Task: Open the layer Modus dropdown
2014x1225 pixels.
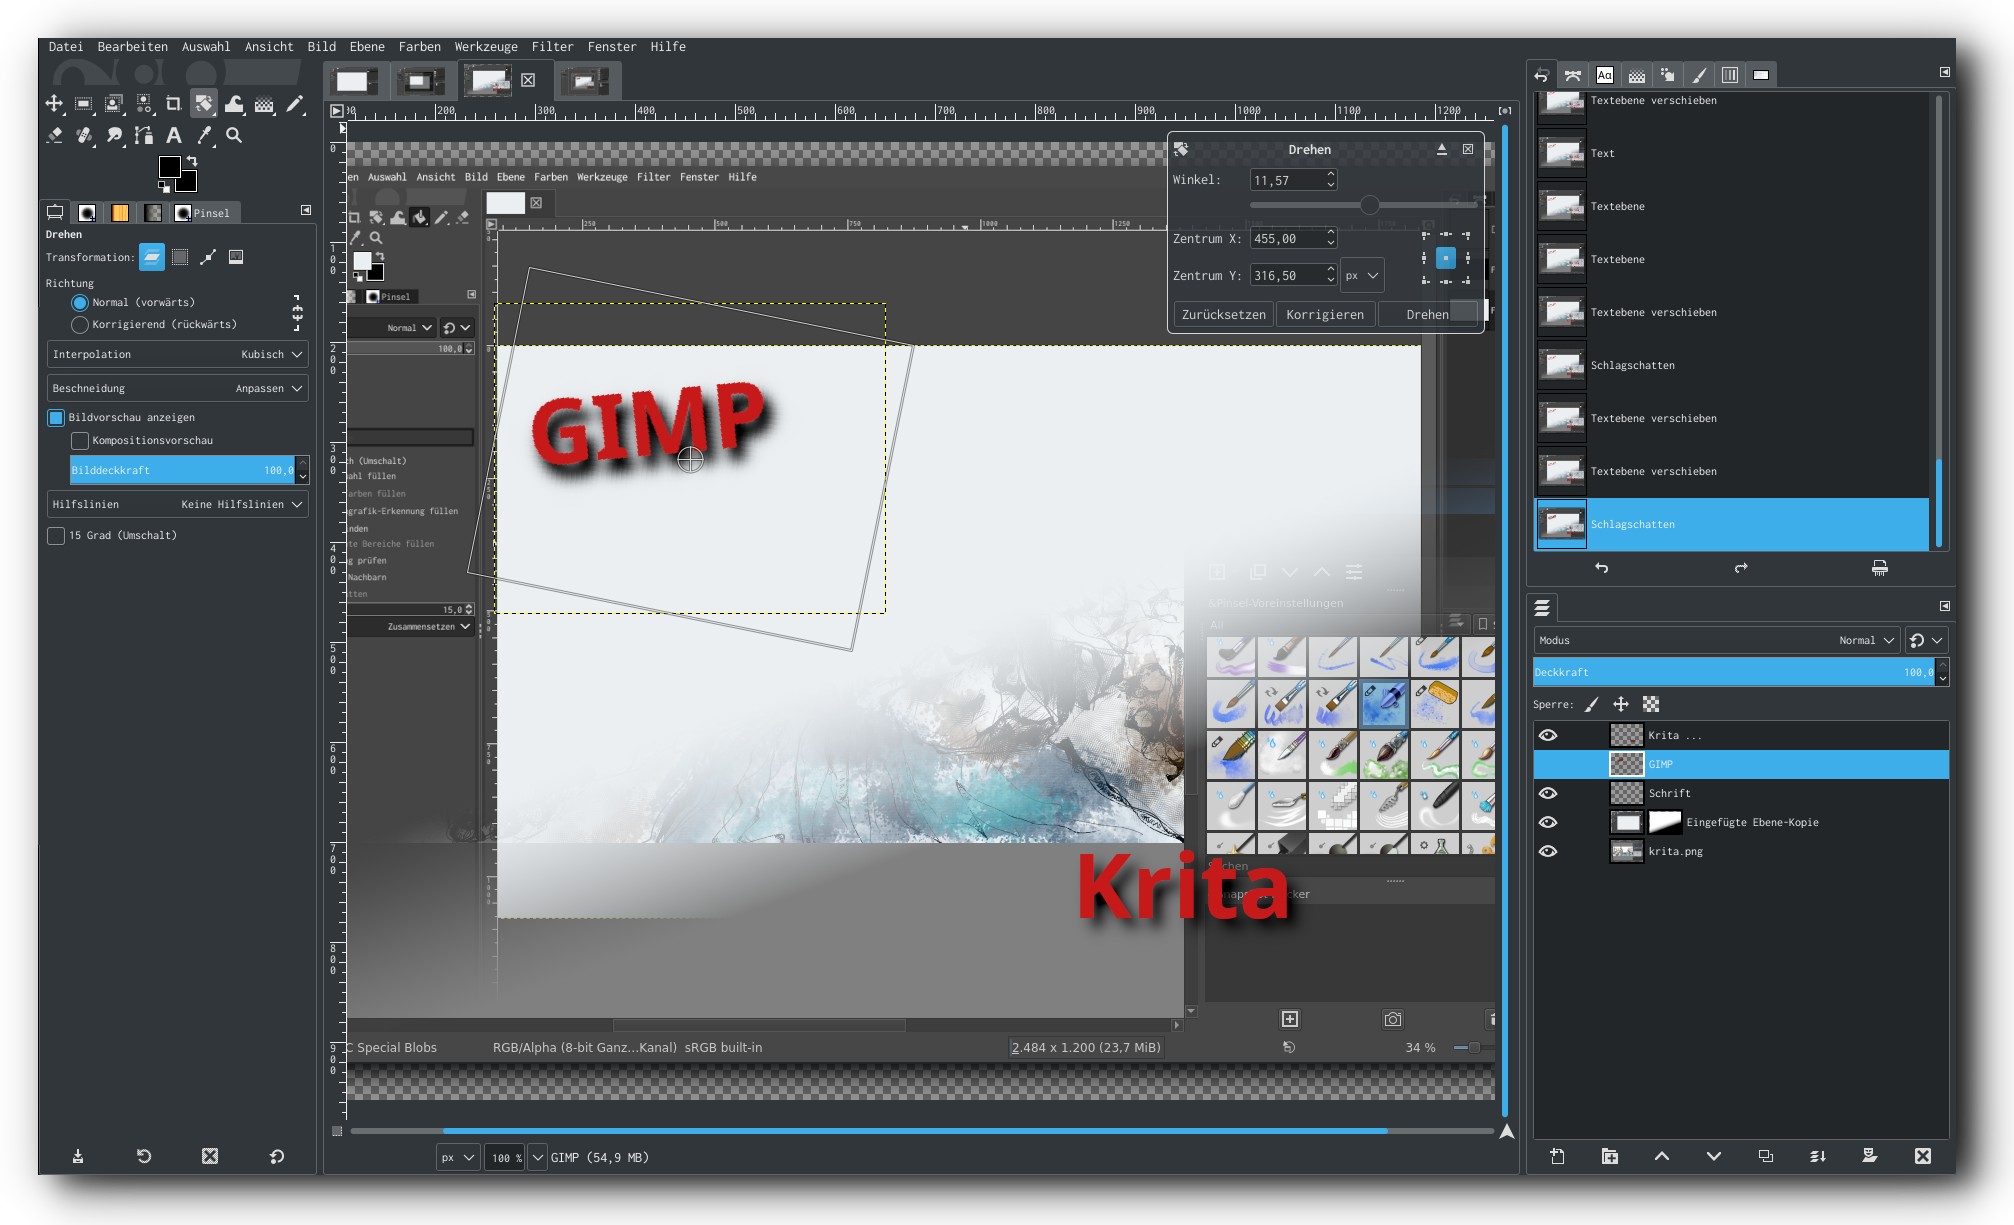Action: pyautogui.click(x=1717, y=640)
